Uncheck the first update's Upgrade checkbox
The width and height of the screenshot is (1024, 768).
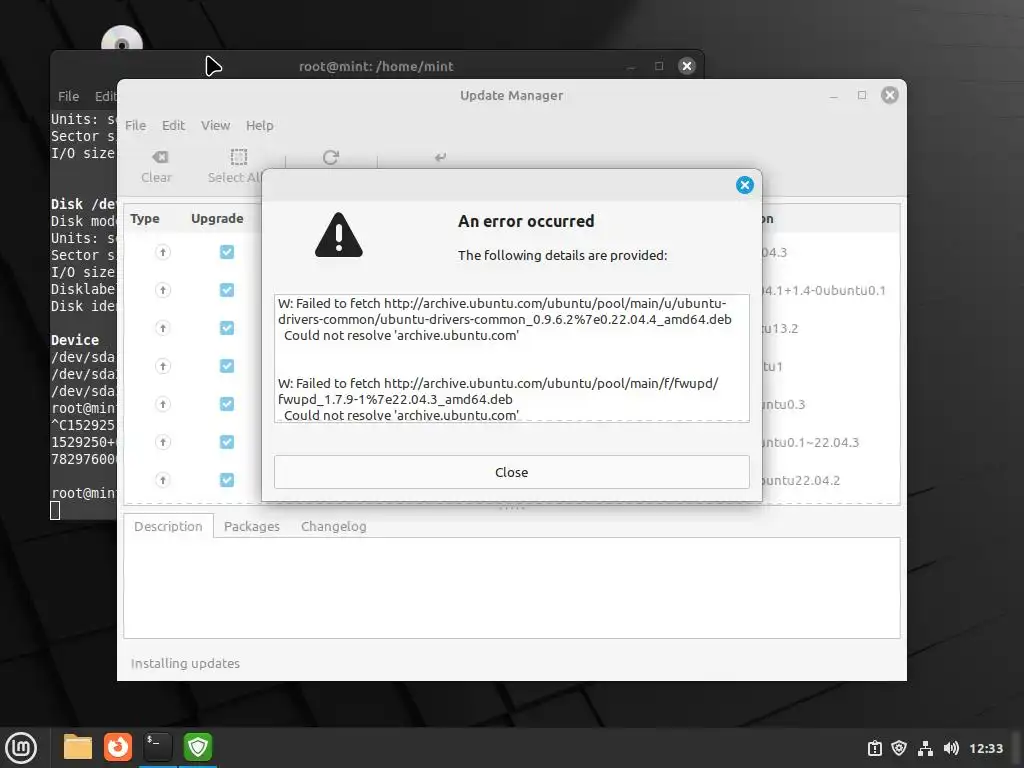point(227,252)
